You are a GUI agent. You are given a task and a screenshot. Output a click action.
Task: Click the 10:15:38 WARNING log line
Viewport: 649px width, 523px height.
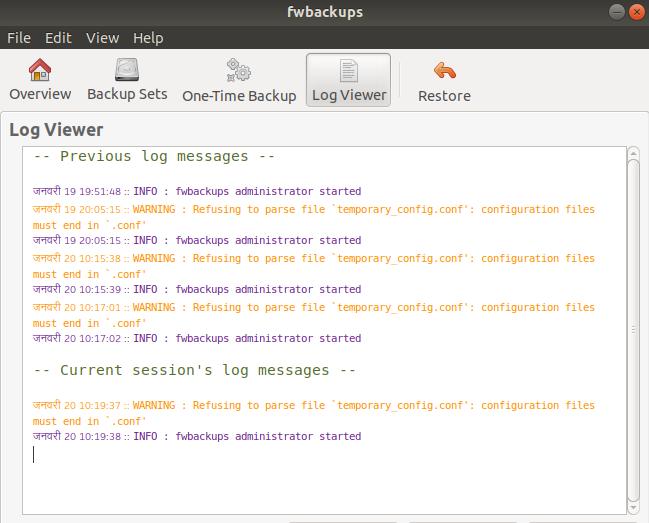point(314,266)
